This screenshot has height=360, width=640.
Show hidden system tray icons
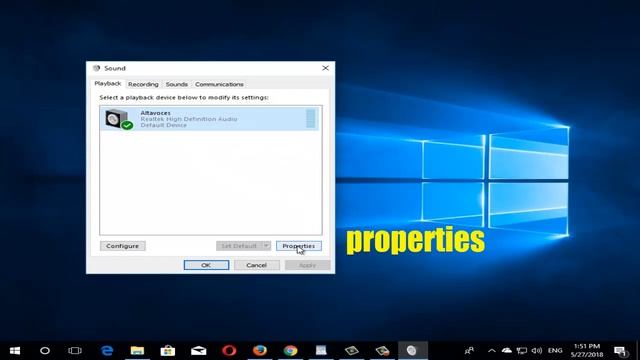coord(492,351)
